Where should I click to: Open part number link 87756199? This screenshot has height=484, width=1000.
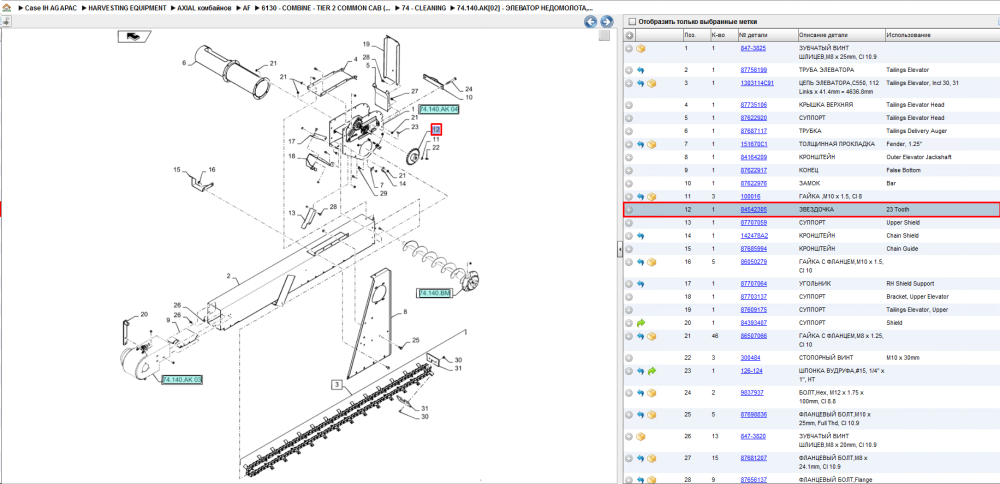(753, 70)
